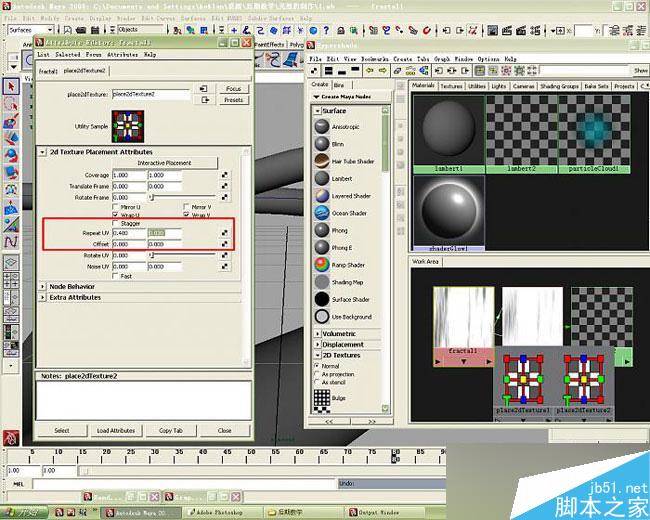Image resolution: width=650 pixels, height=520 pixels.
Task: Click Hypershade next graph arrow icon
Action: coord(382,70)
